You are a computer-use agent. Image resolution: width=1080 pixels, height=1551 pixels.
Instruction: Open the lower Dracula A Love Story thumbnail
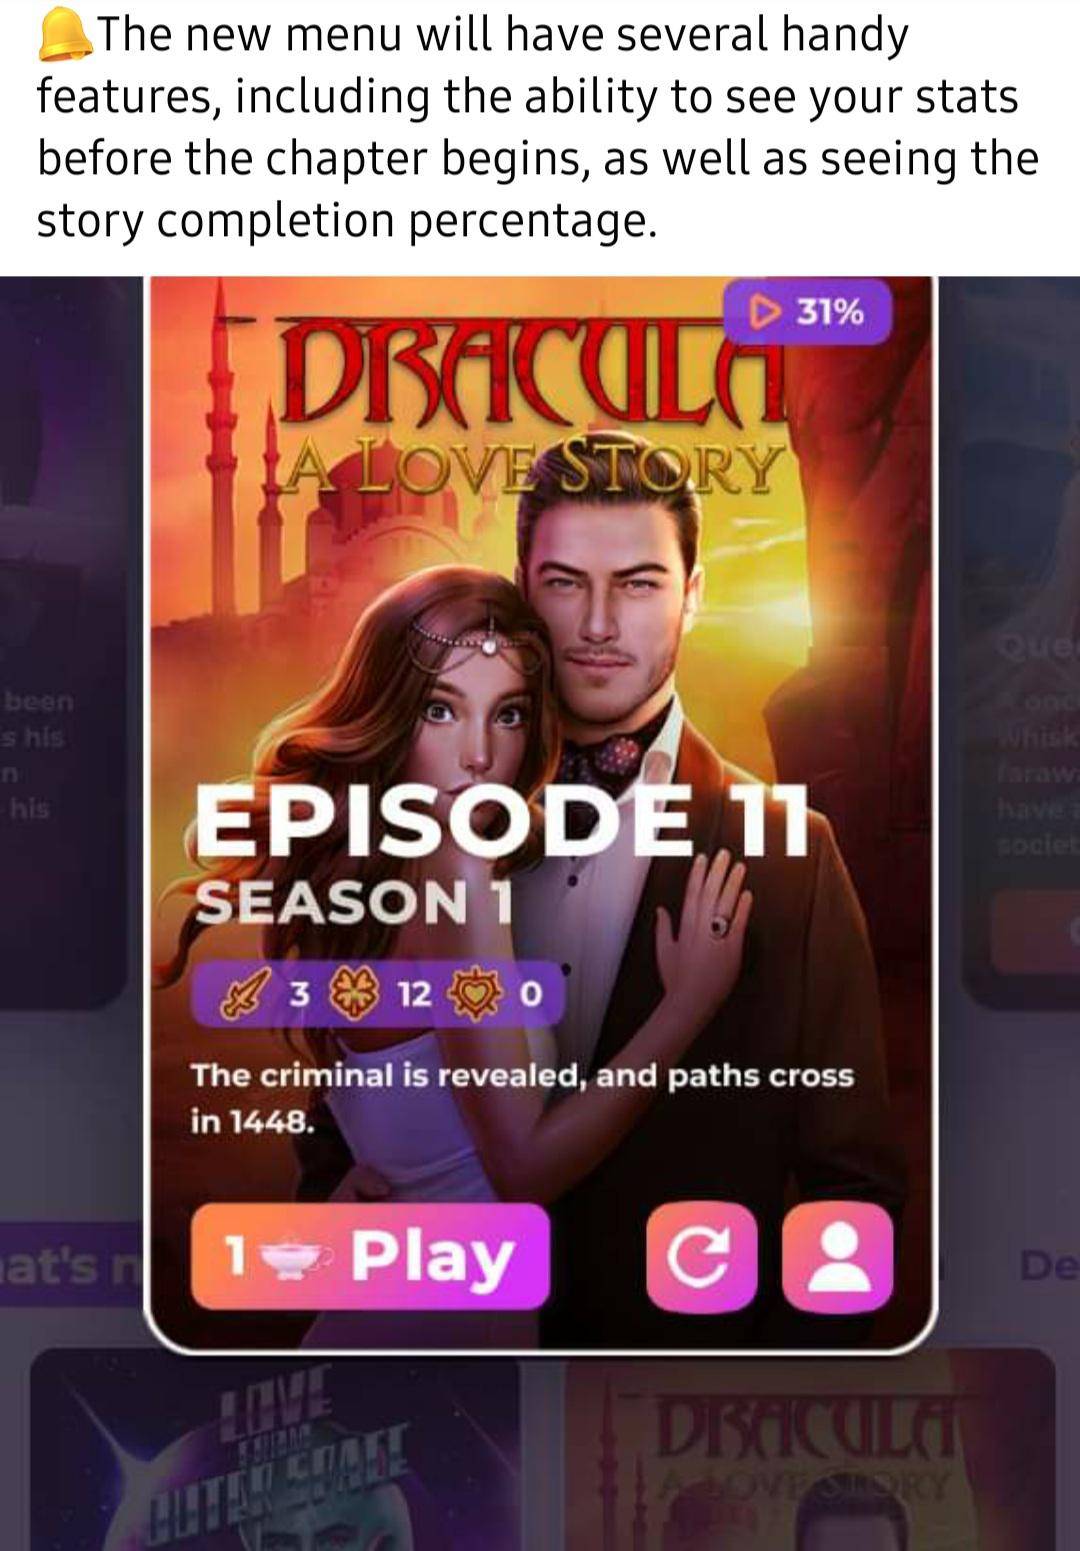coord(810,1450)
